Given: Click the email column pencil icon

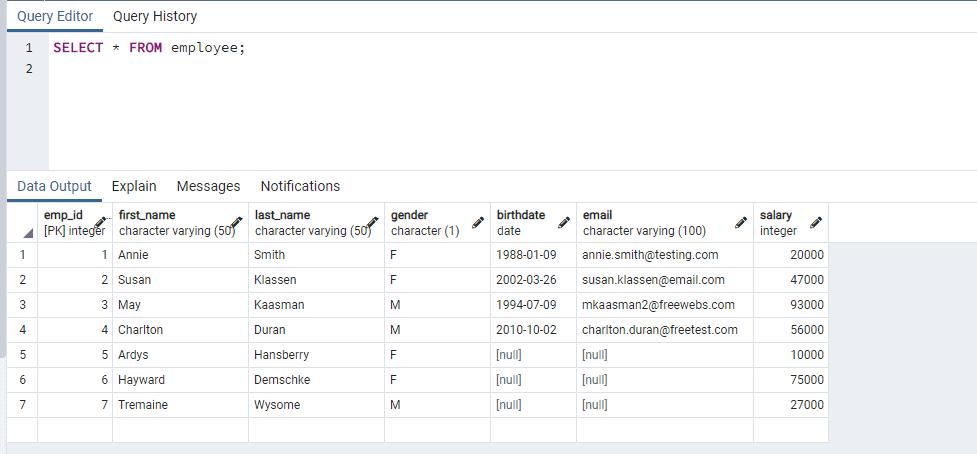Looking at the screenshot, I should click(741, 222).
